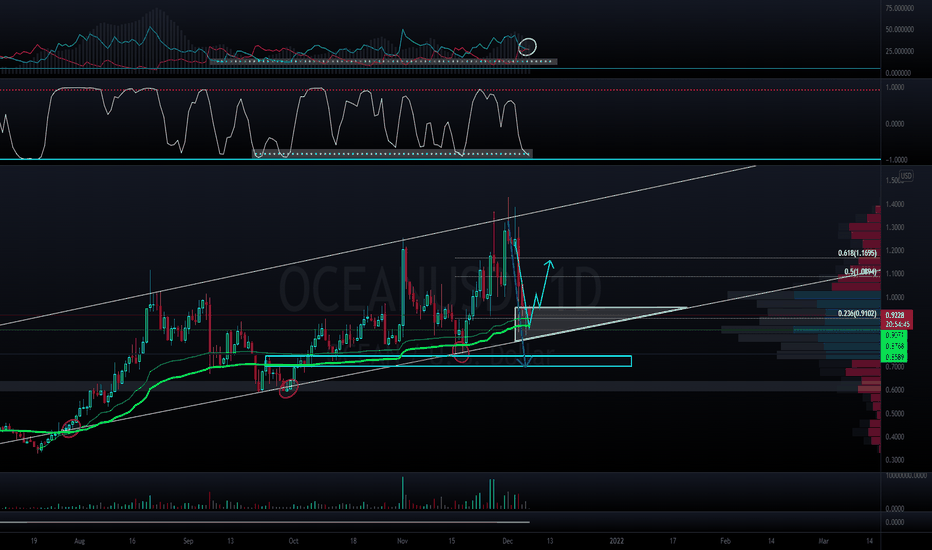Click the 15 date label on time axis
932x550 pixels.
pyautogui.click(x=452, y=541)
